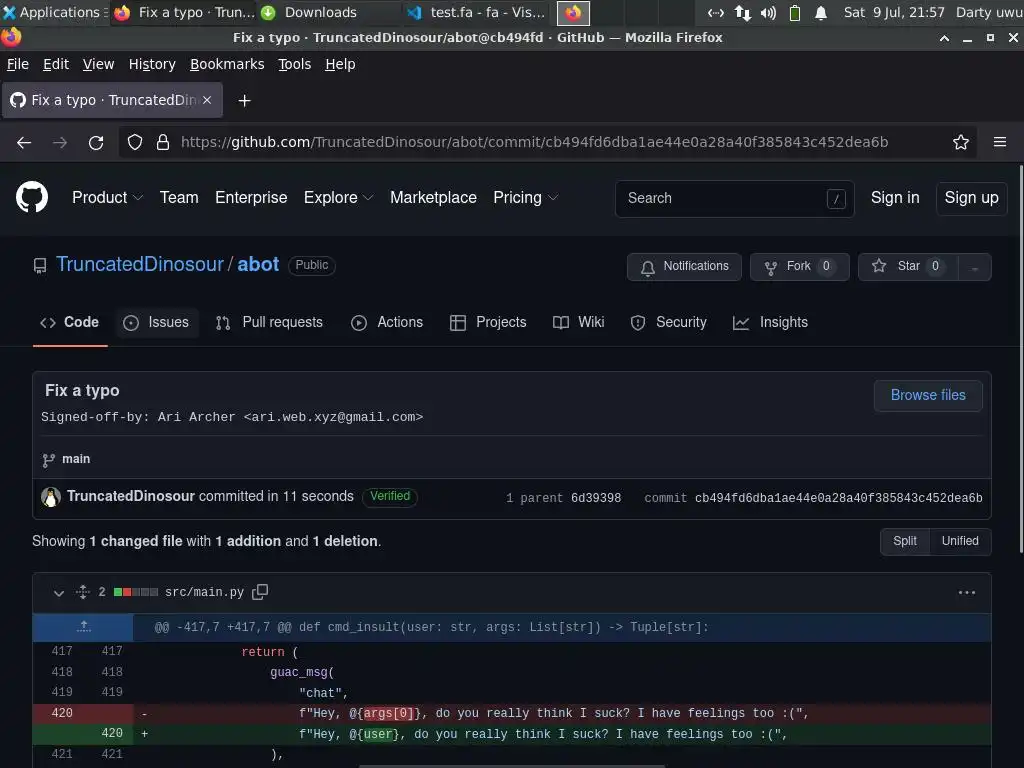Click the repository book icon
Image resolution: width=1024 pixels, height=768 pixels.
click(40, 265)
